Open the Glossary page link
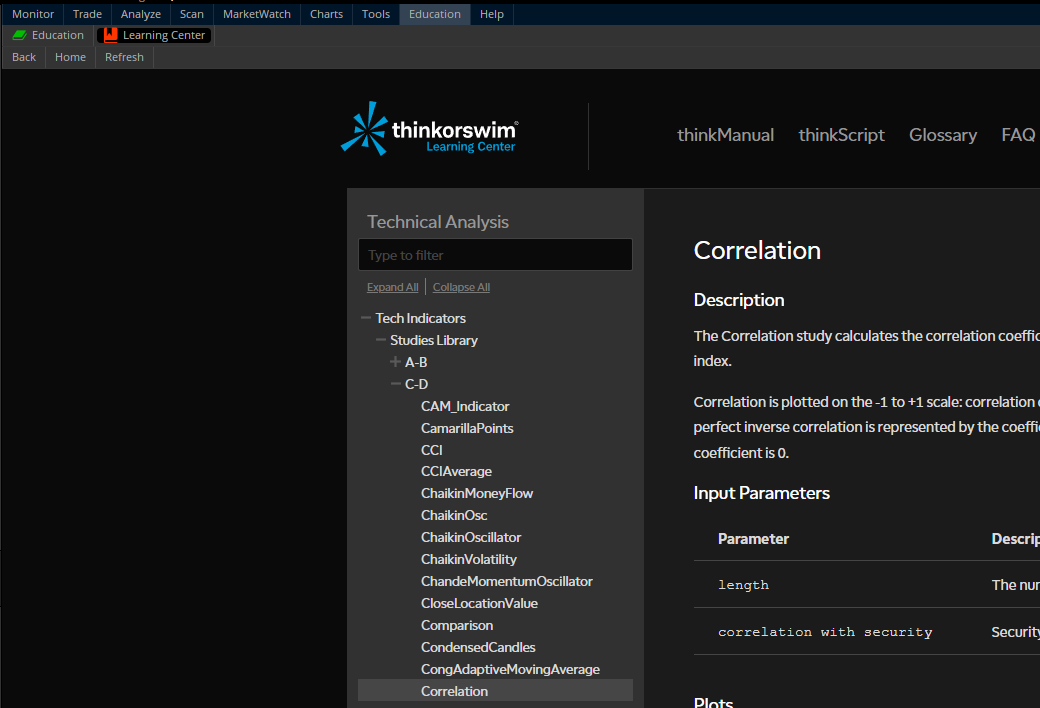Image resolution: width=1040 pixels, height=708 pixels. [x=942, y=135]
